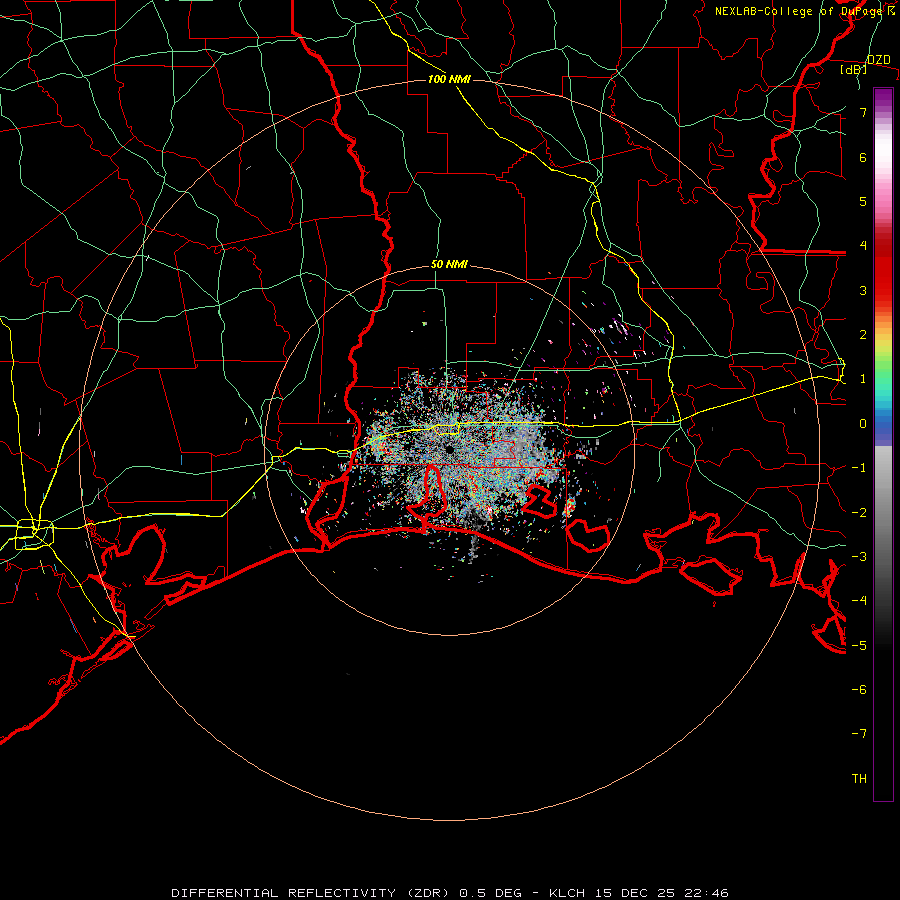
Task: Click the "3" tick label on the scale
Action: click(863, 290)
